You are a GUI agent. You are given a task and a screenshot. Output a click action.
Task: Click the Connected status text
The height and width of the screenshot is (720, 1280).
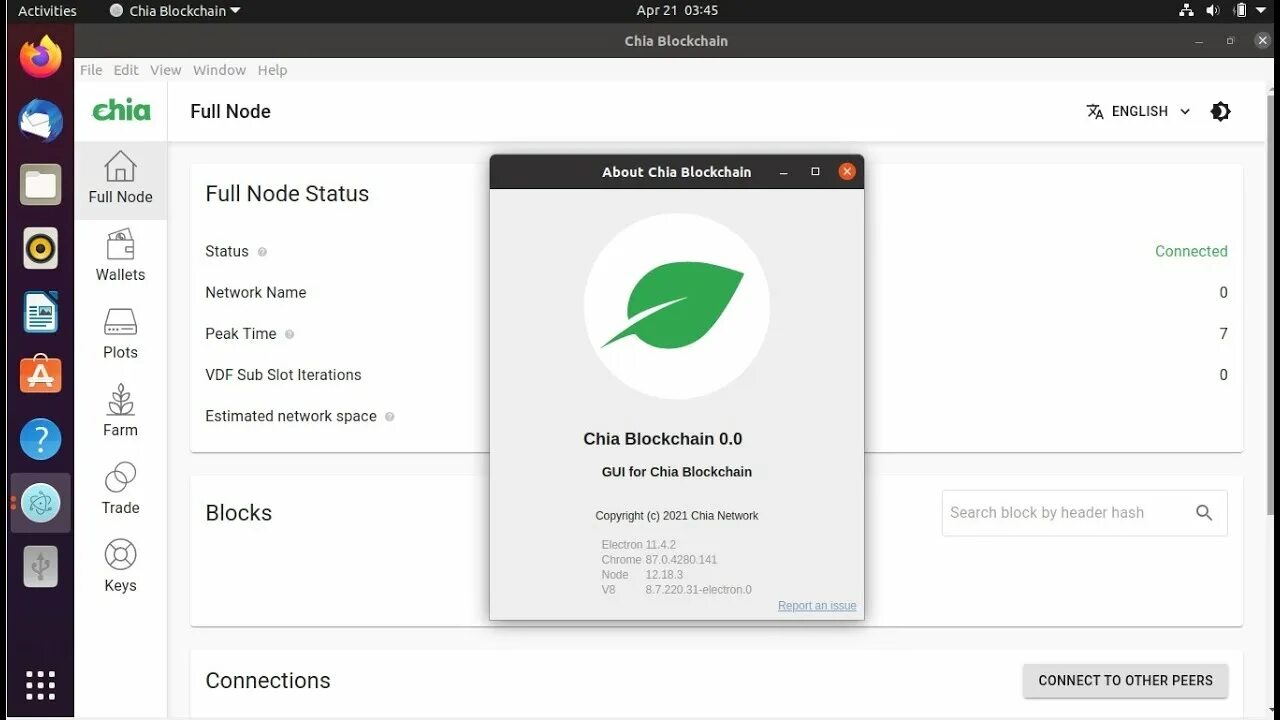point(1191,252)
